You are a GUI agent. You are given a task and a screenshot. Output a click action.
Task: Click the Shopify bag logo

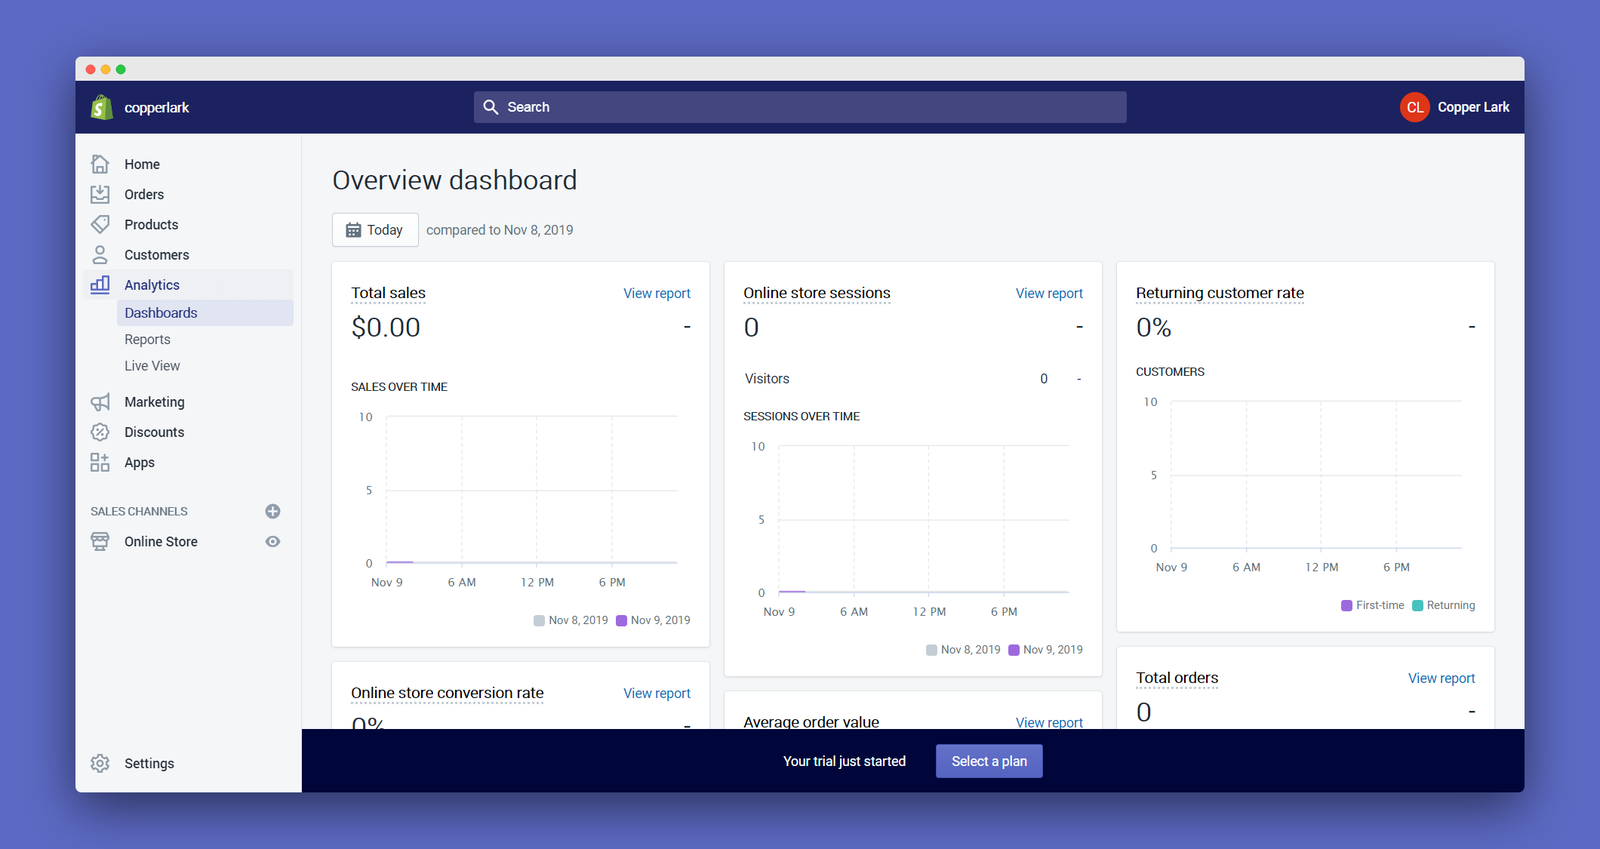[x=101, y=107]
